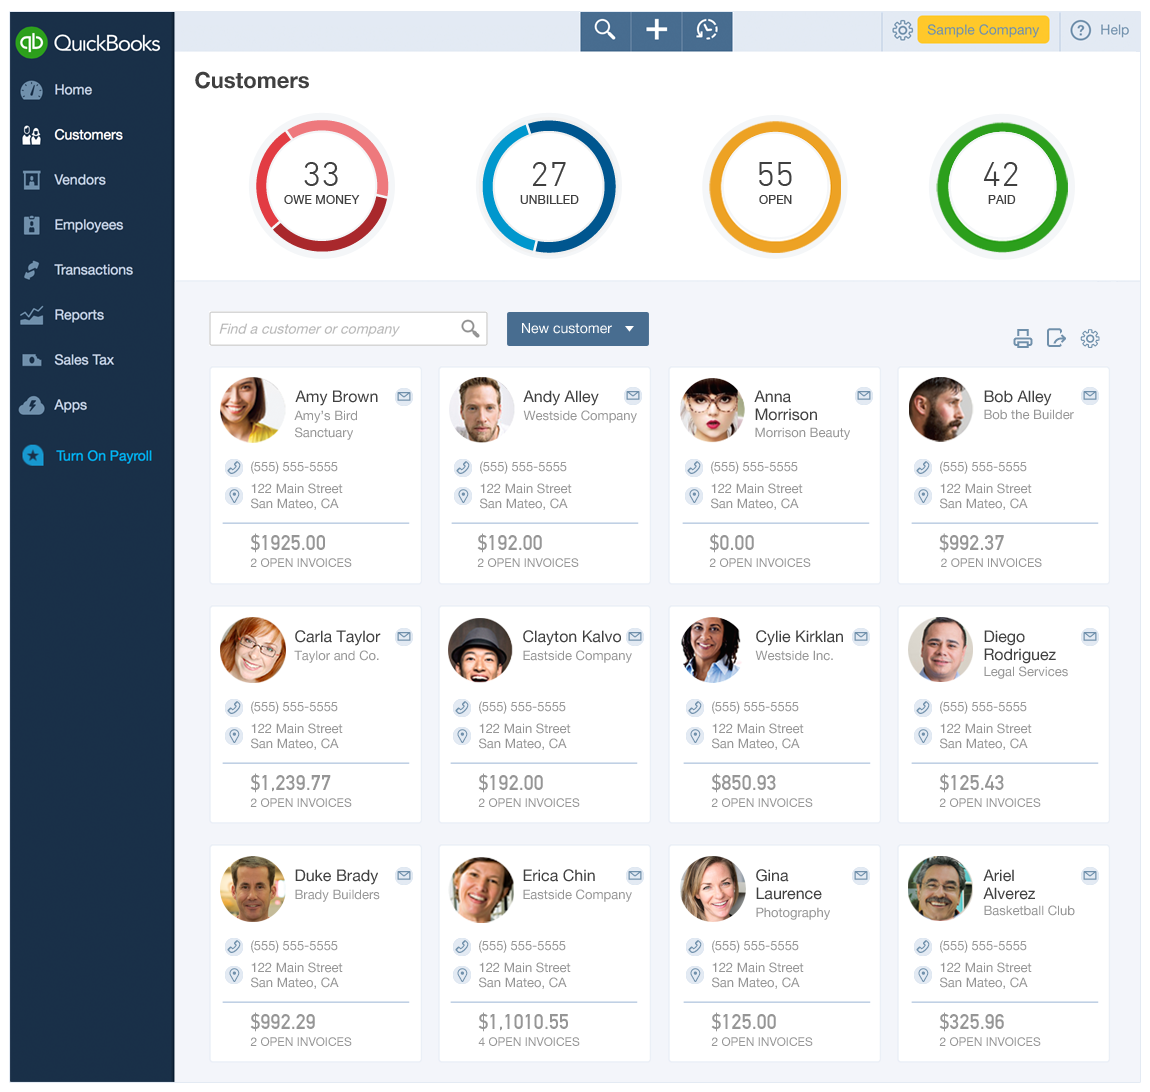Filter by 27 Unbilled ring
This screenshot has width=1150, height=1092.
coord(549,186)
